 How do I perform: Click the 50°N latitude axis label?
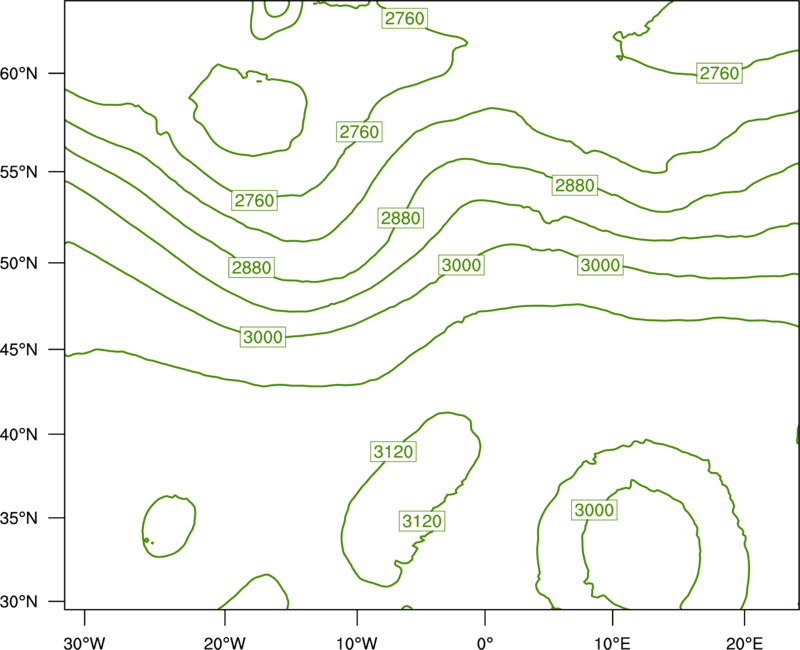pos(19,263)
